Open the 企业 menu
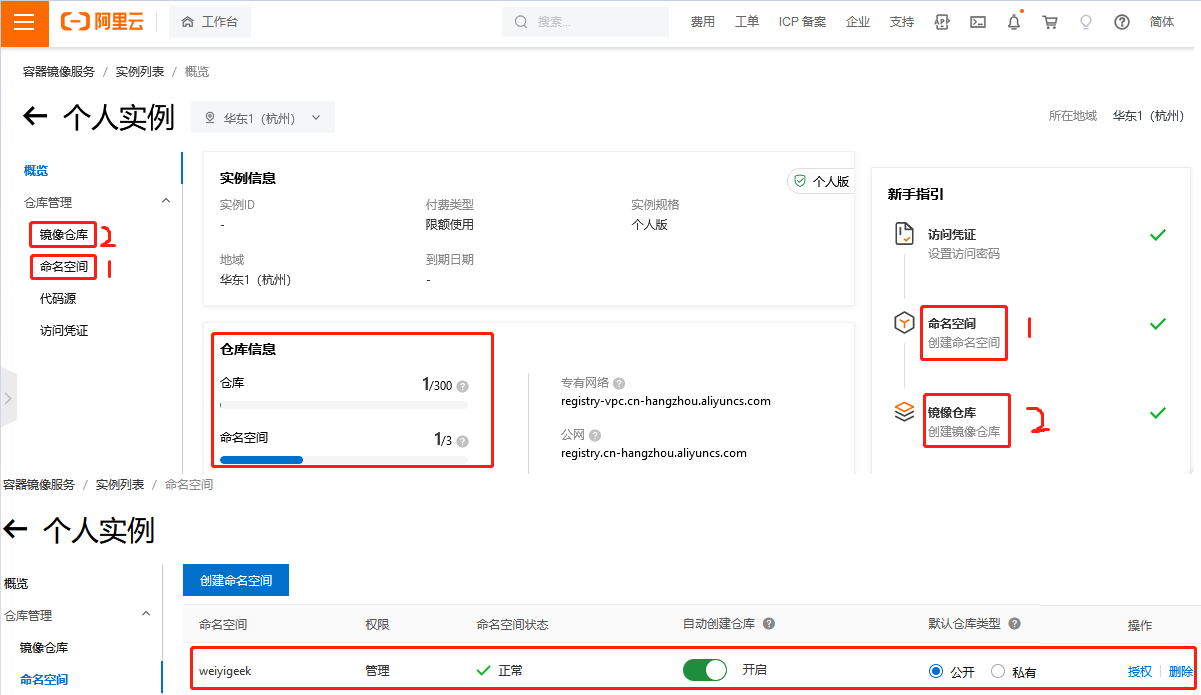 click(x=858, y=22)
